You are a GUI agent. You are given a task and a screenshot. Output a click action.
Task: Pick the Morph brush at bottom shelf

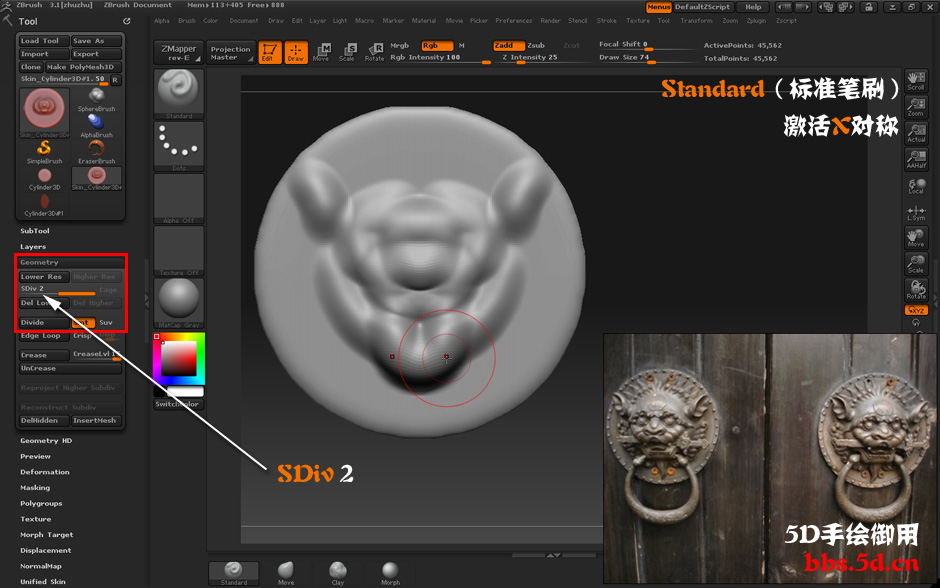390,574
